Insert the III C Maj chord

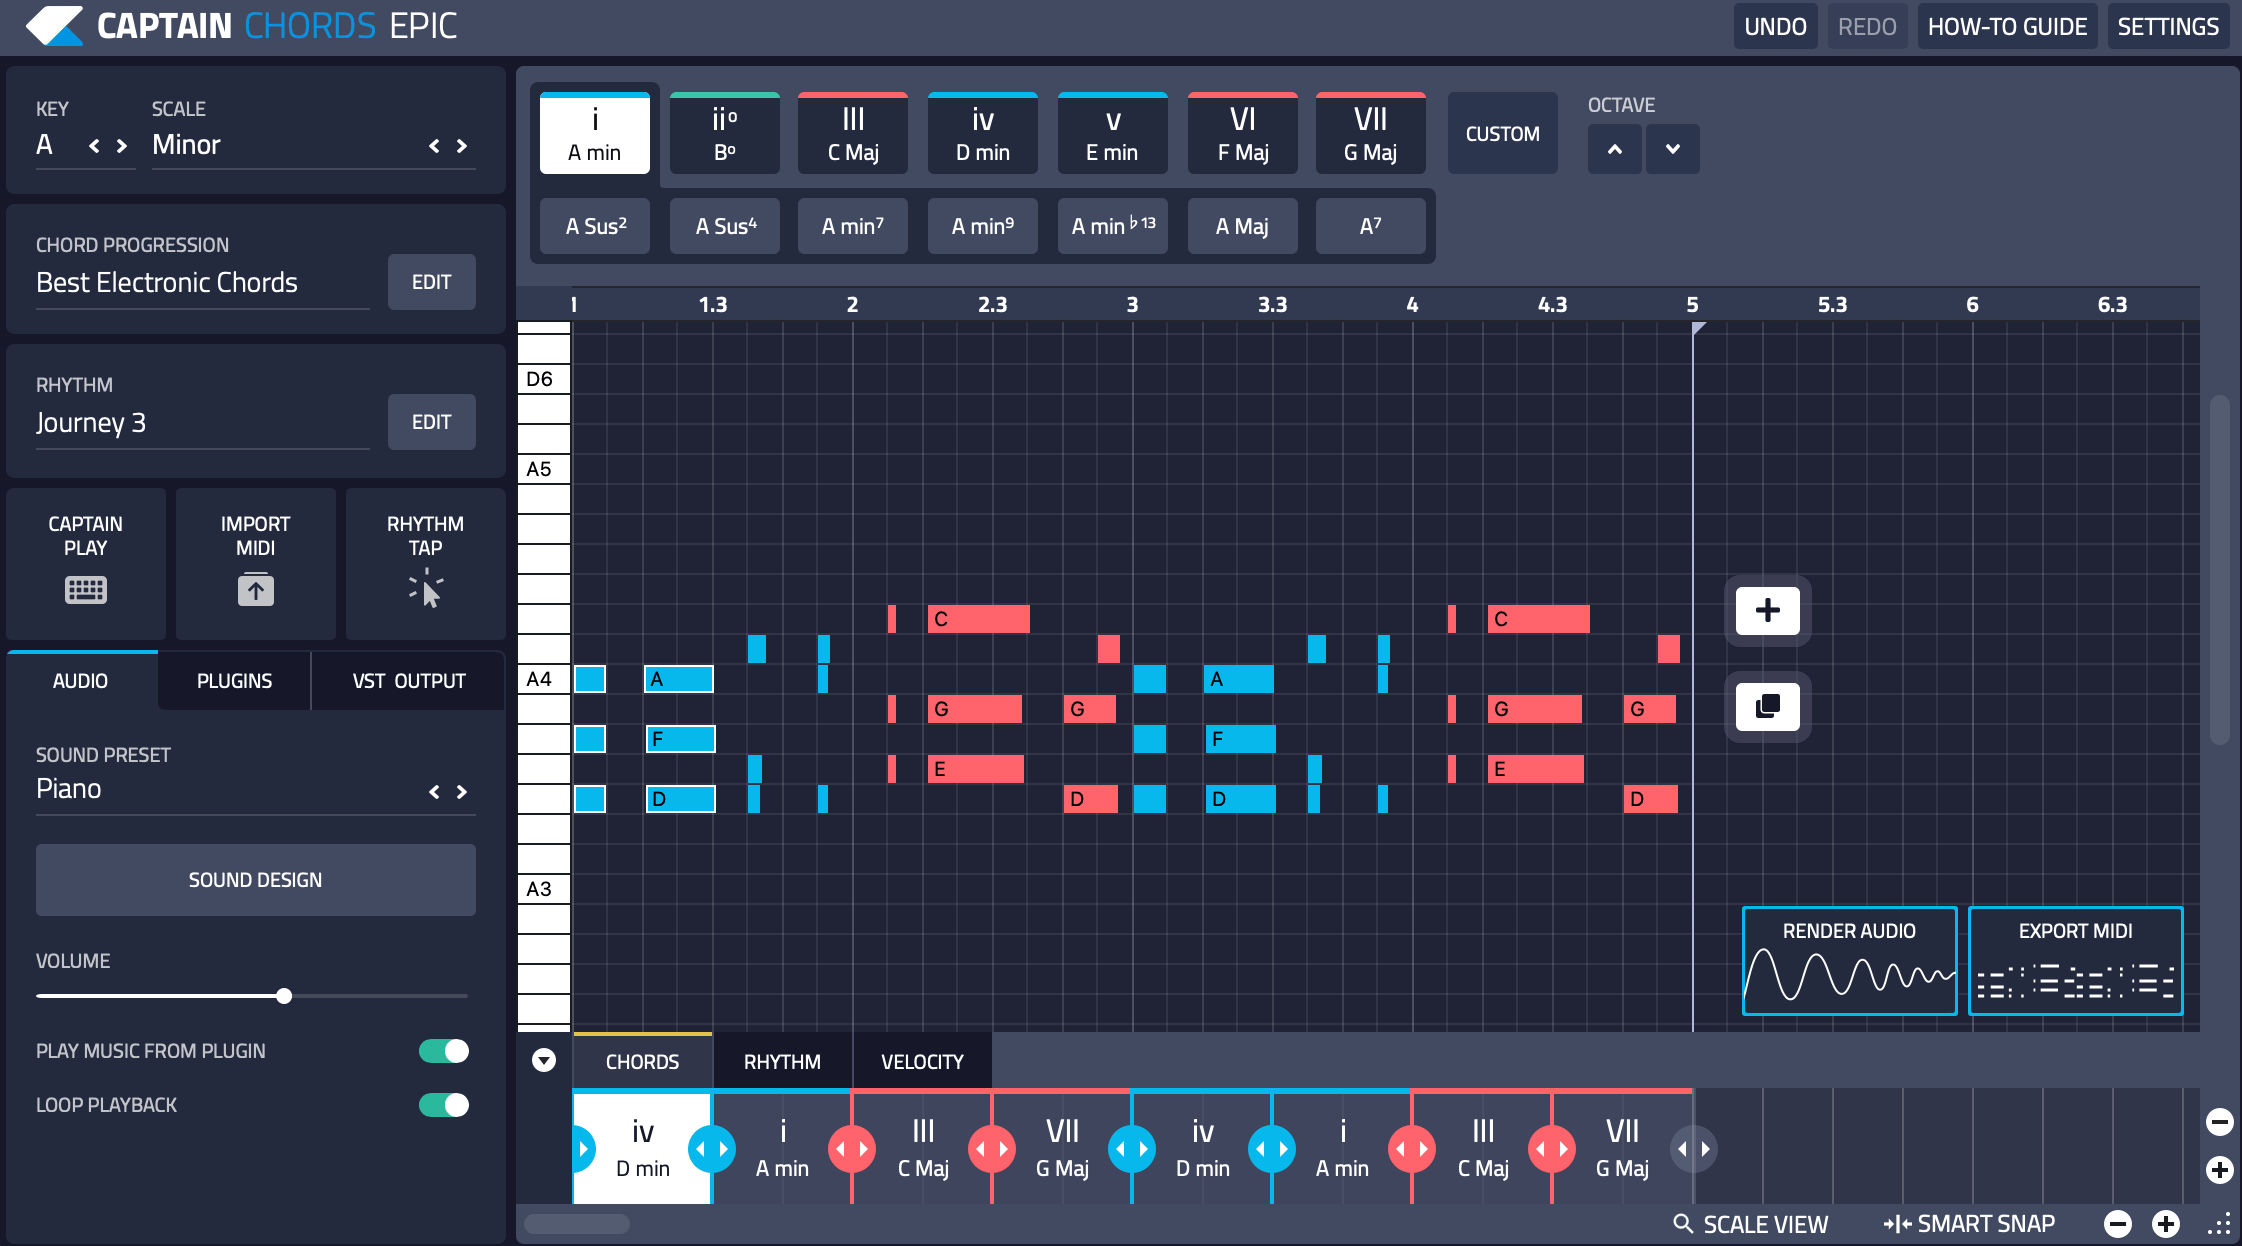[853, 134]
